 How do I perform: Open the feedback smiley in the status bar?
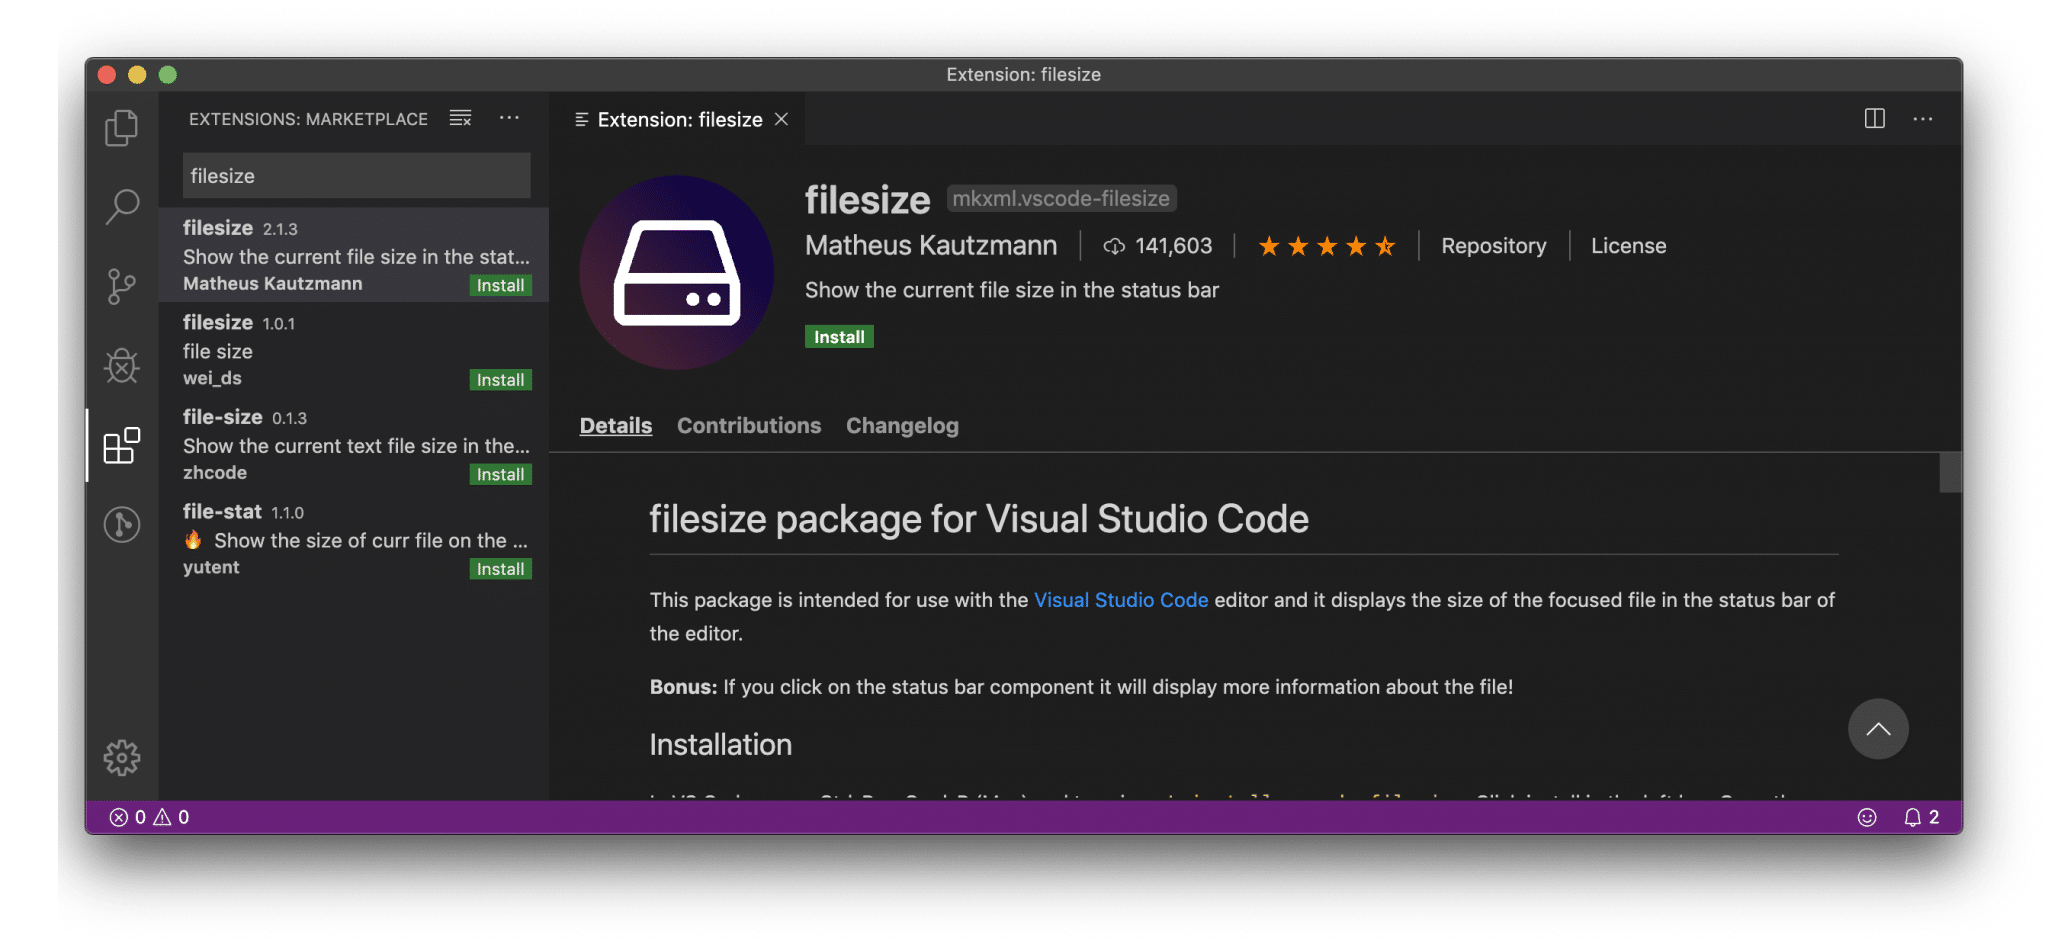point(1868,817)
